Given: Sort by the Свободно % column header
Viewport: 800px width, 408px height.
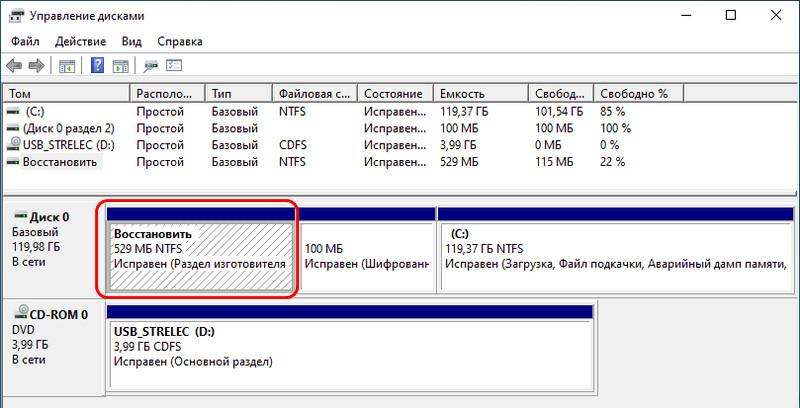Looking at the screenshot, I should (x=639, y=93).
